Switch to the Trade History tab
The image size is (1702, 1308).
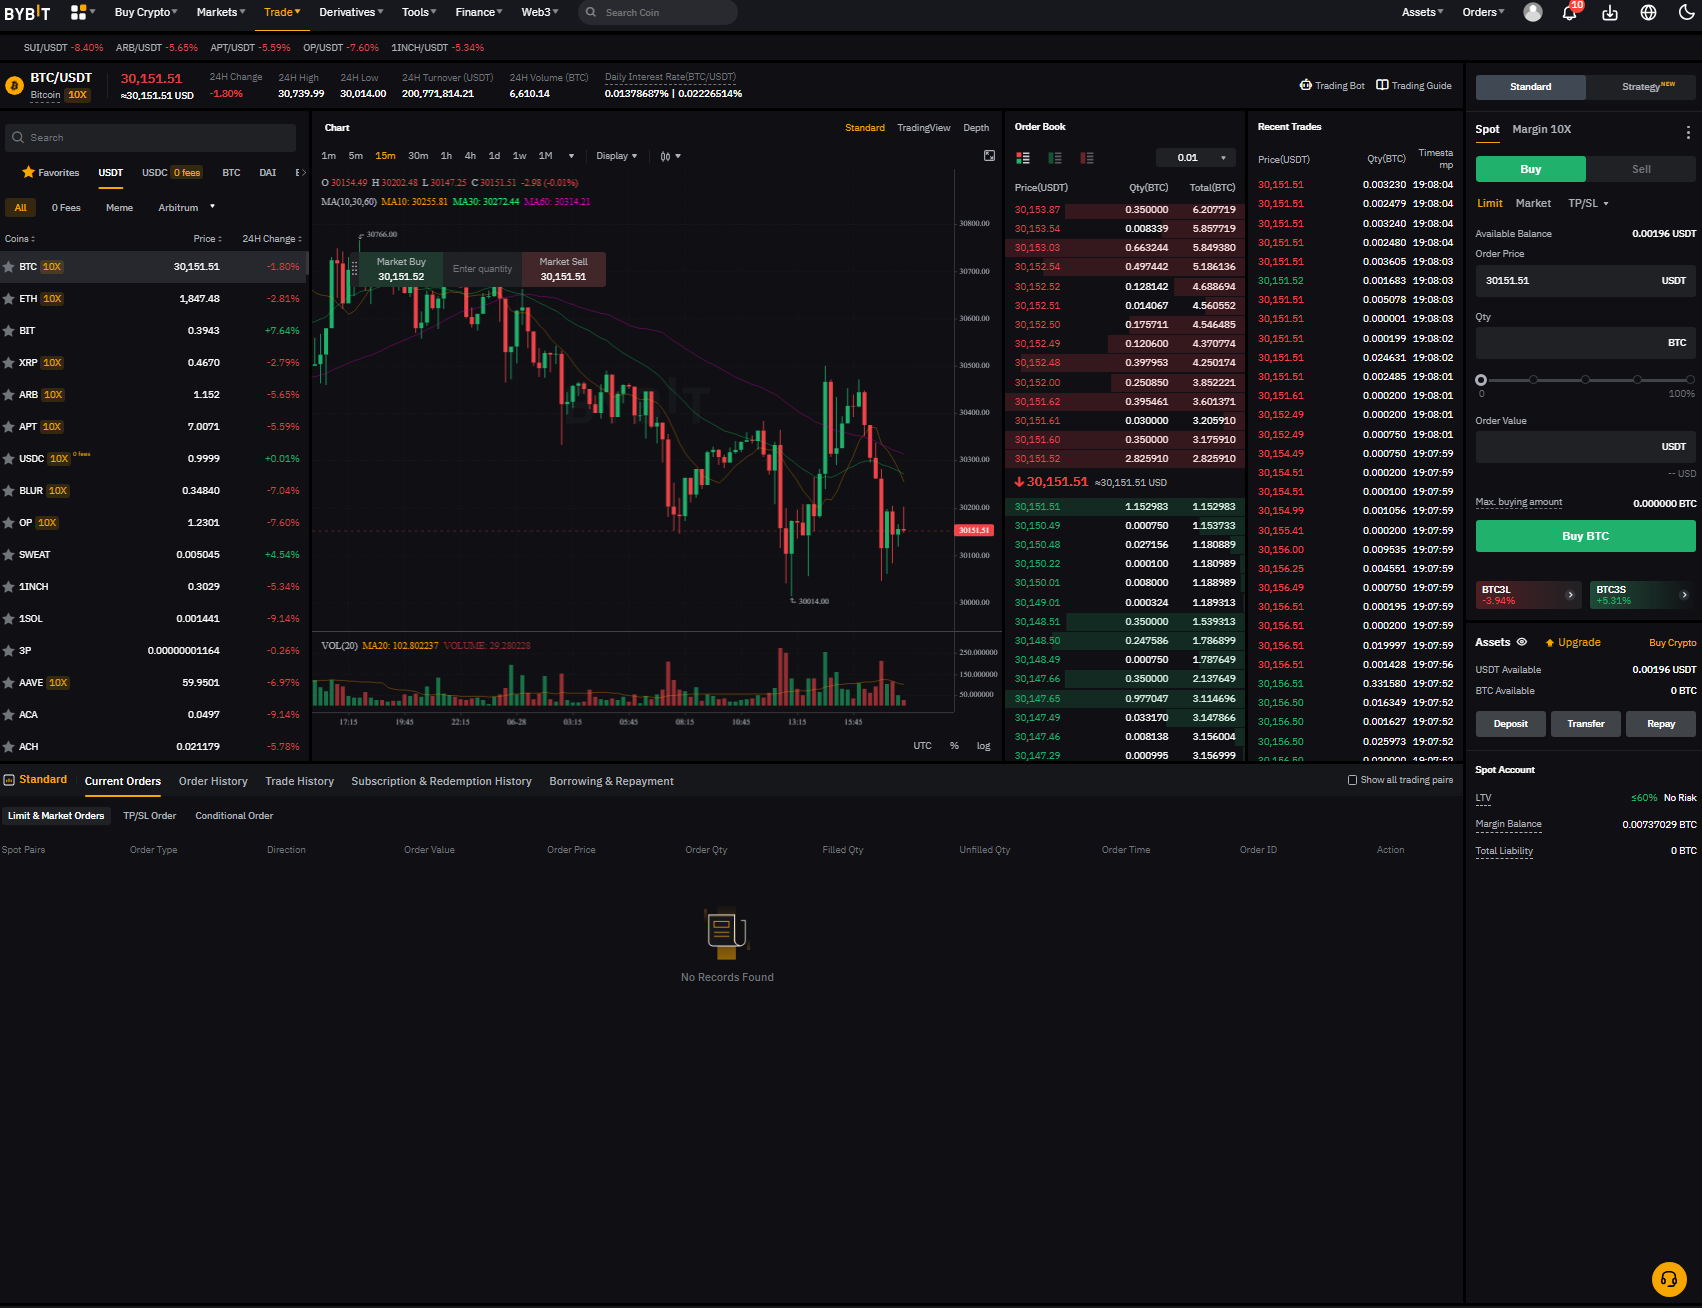(x=299, y=781)
